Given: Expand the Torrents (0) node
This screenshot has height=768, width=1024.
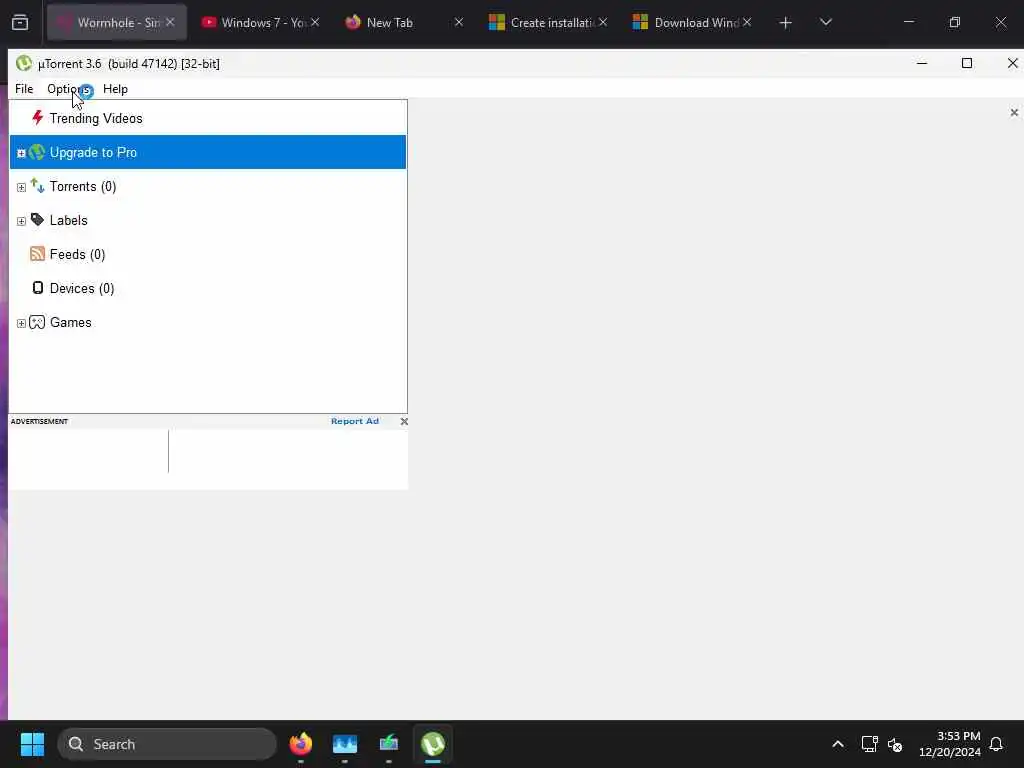Looking at the screenshot, I should (21, 187).
